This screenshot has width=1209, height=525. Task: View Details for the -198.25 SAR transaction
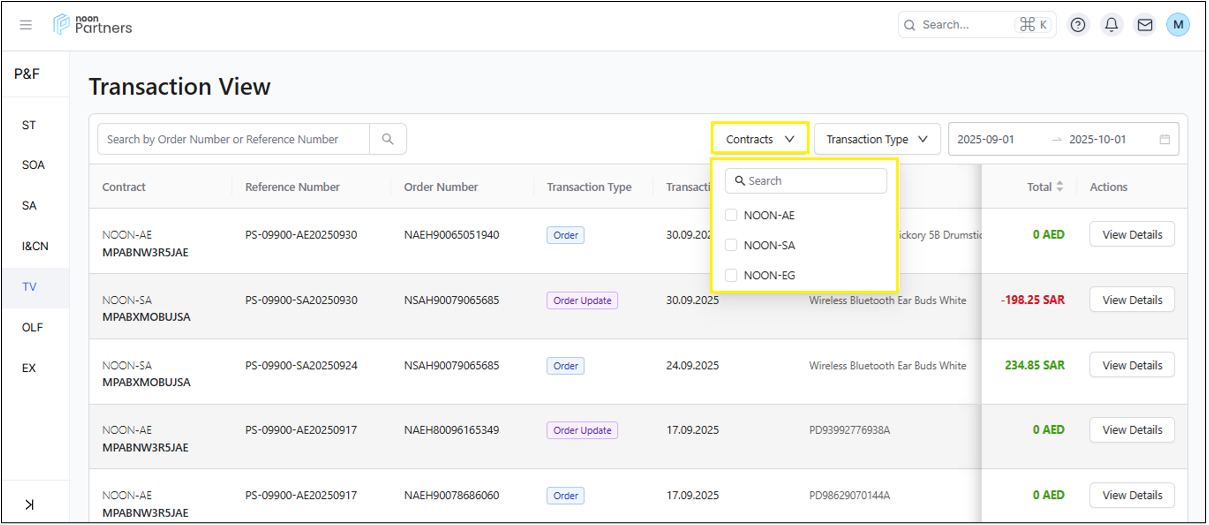[x=1131, y=300]
